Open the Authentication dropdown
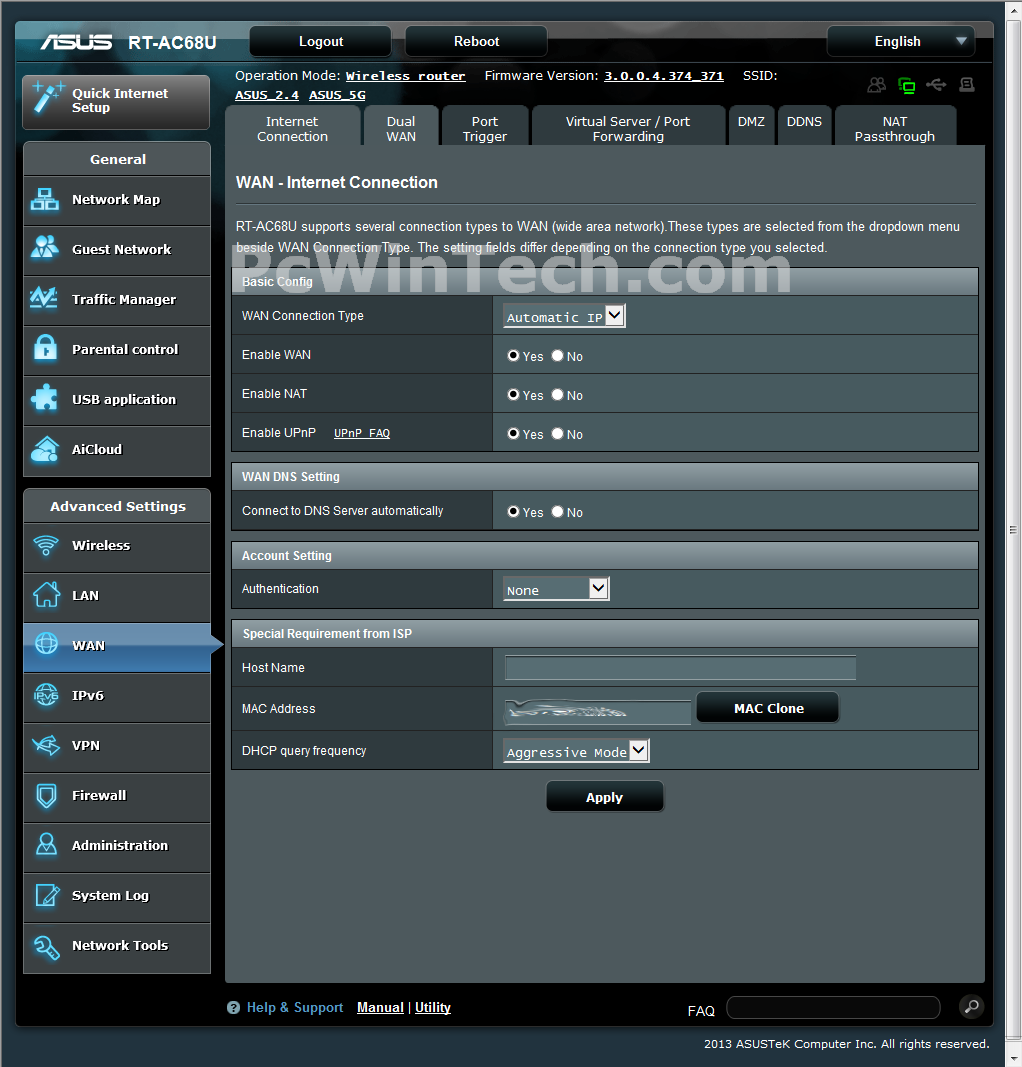Viewport: 1022px width, 1067px height. pos(556,589)
